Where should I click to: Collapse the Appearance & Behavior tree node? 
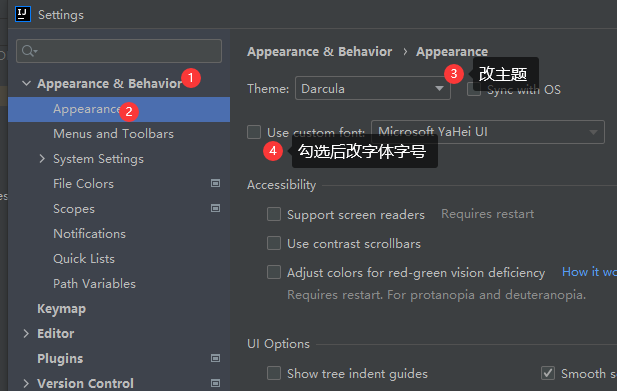click(x=26, y=83)
